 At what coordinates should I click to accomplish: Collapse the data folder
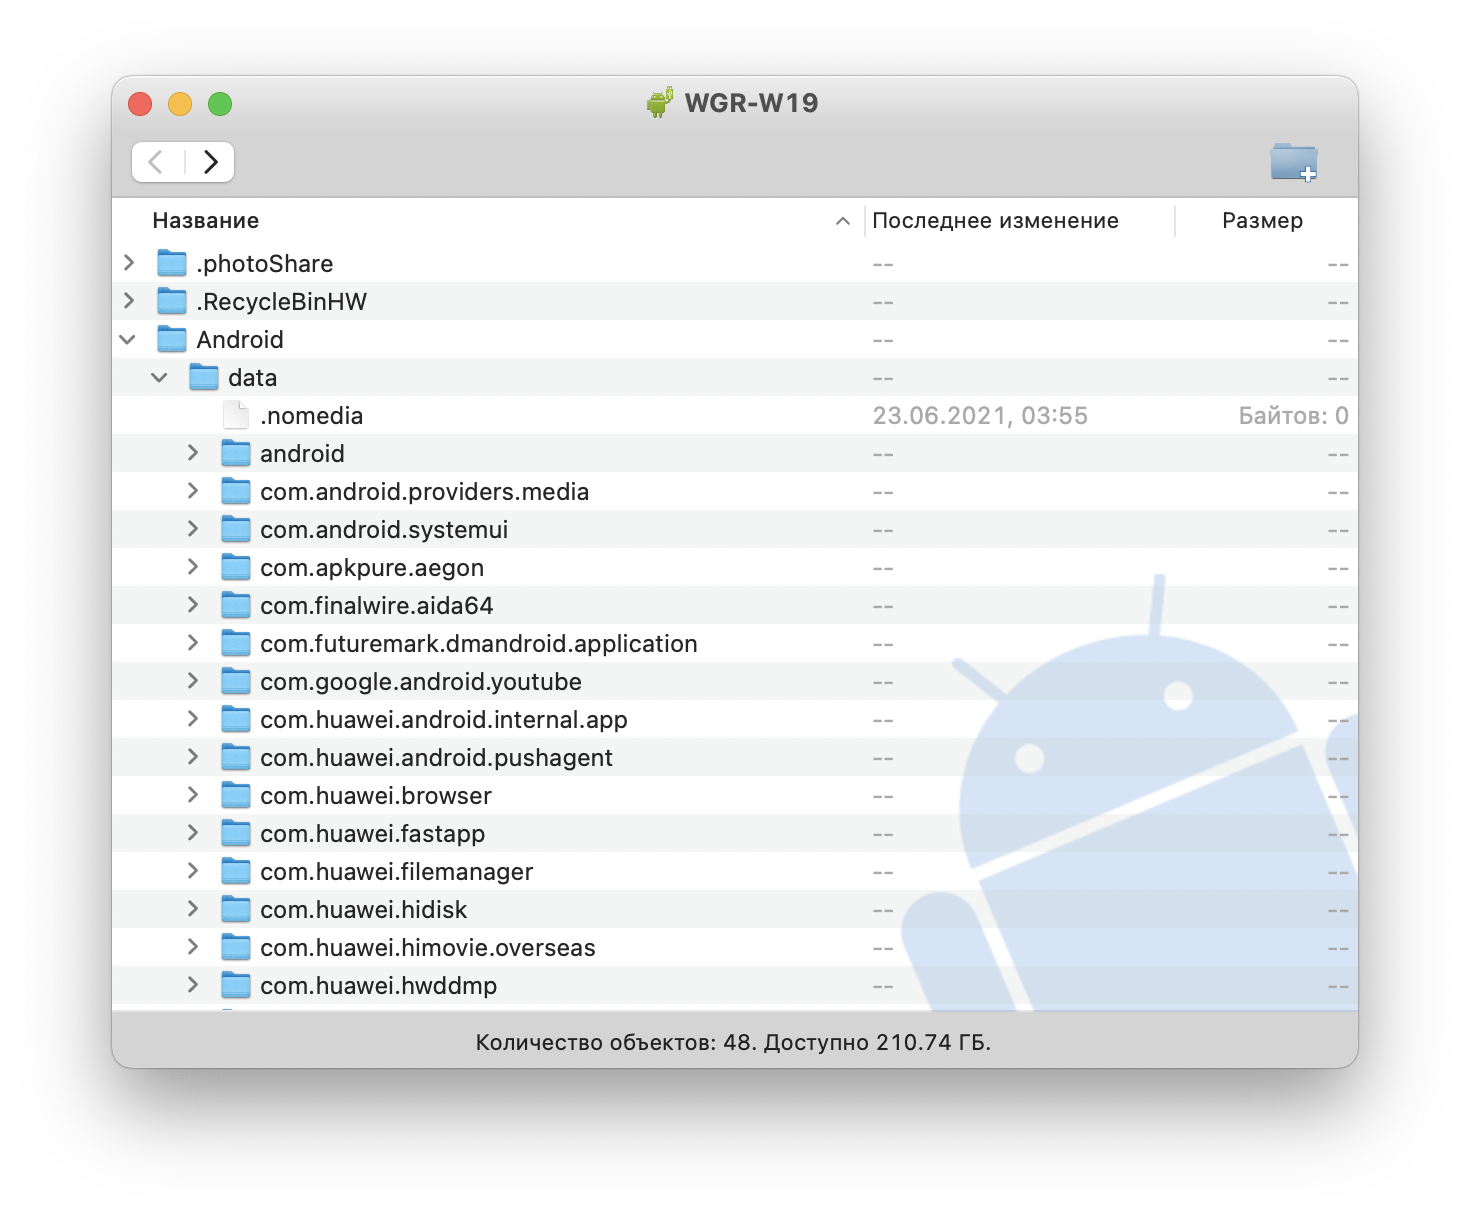[x=160, y=378]
